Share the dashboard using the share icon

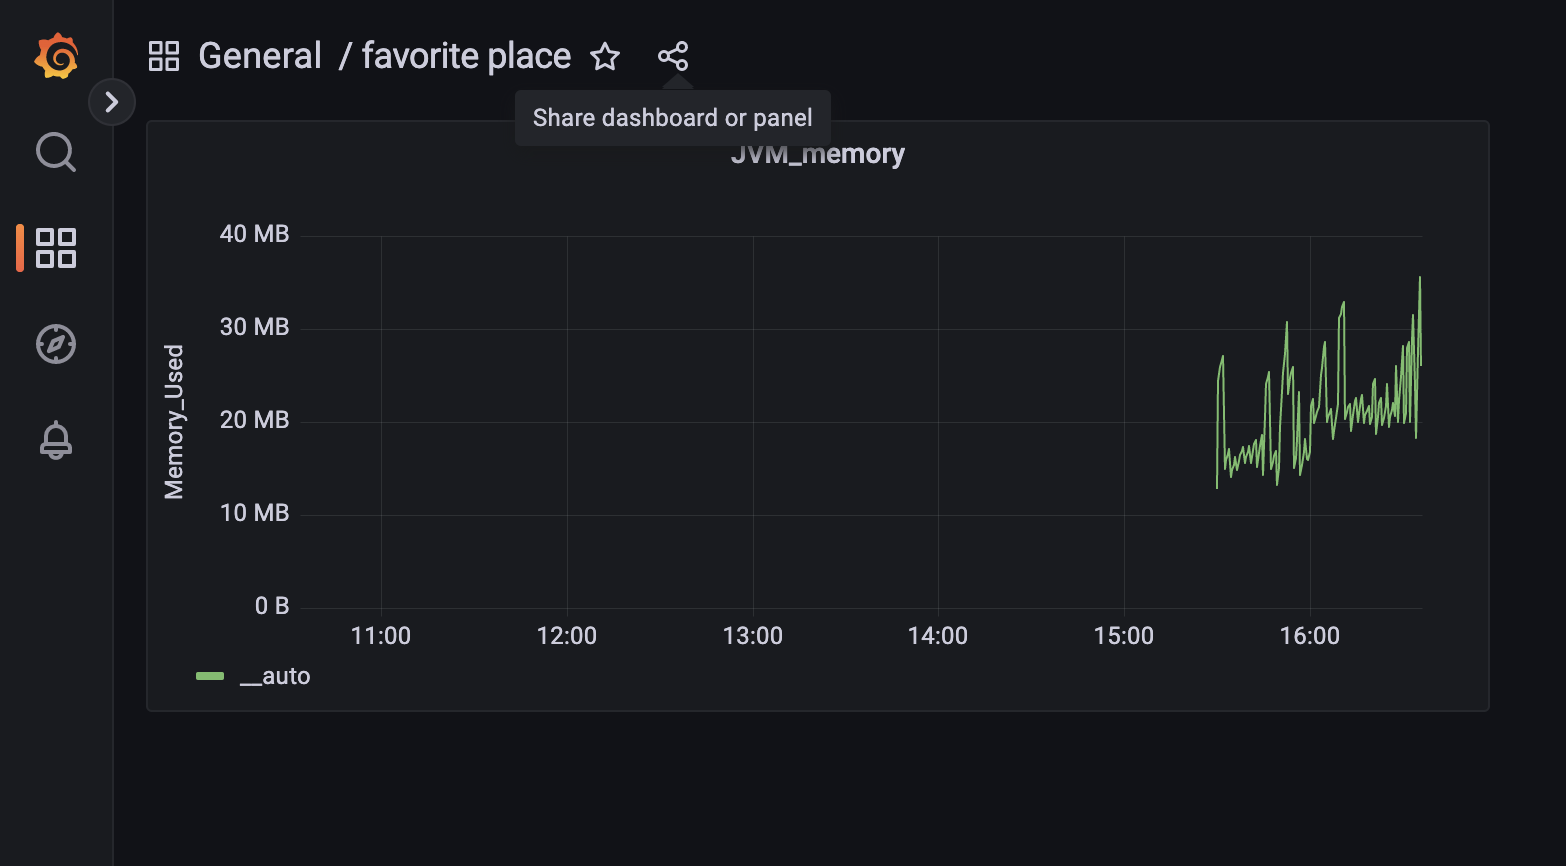[x=673, y=57]
